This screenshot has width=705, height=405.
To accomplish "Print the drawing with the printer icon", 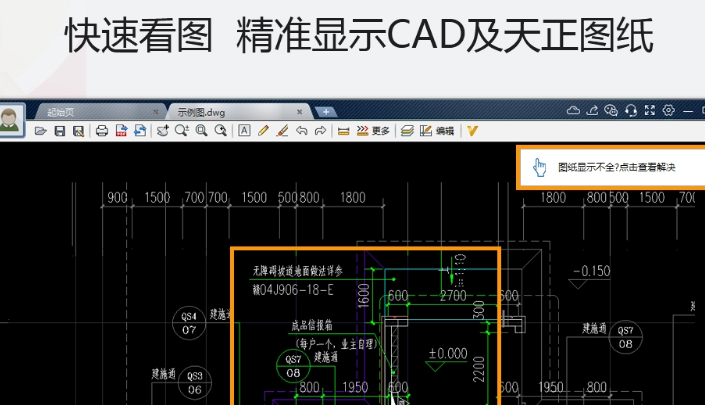I will 102,131.
